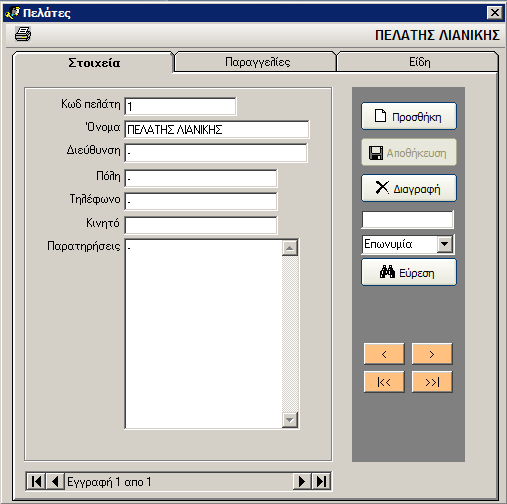Viewport: 507px width, 504px height.
Task: Click the Παρατηρήσεις scrollbar up arrow
Action: pyautogui.click(x=290, y=248)
